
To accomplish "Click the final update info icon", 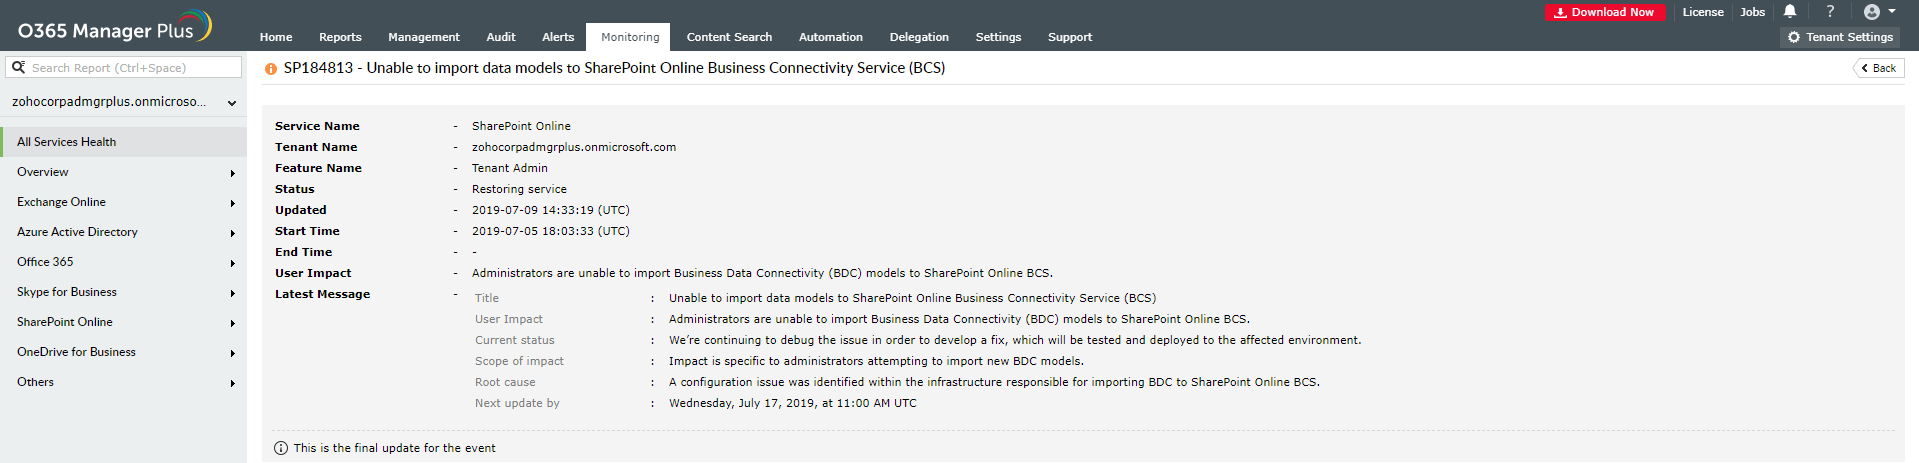I will (281, 448).
